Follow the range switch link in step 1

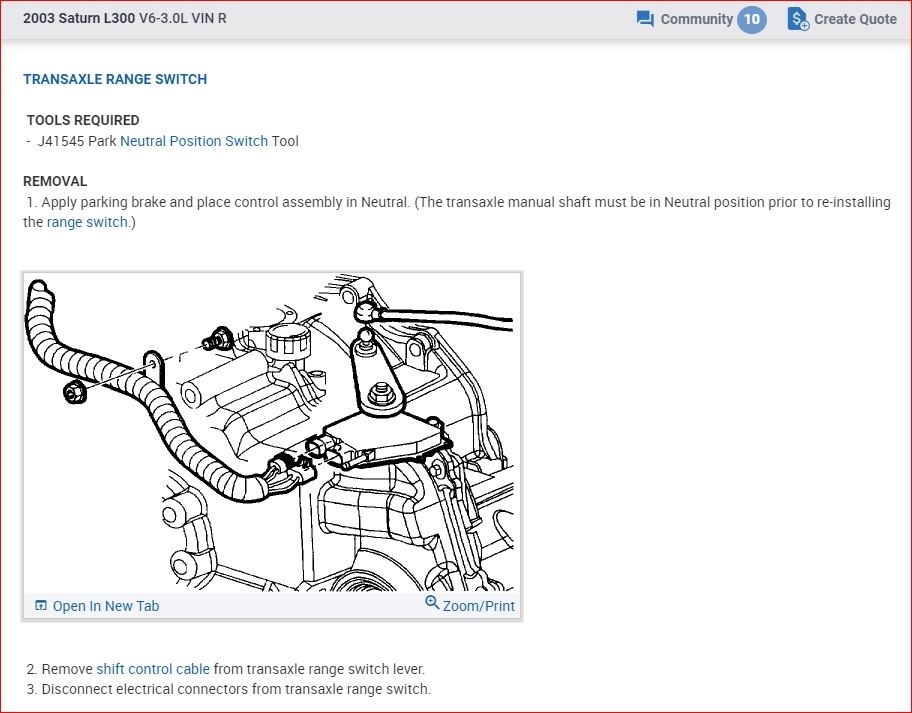pyautogui.click(x=87, y=222)
